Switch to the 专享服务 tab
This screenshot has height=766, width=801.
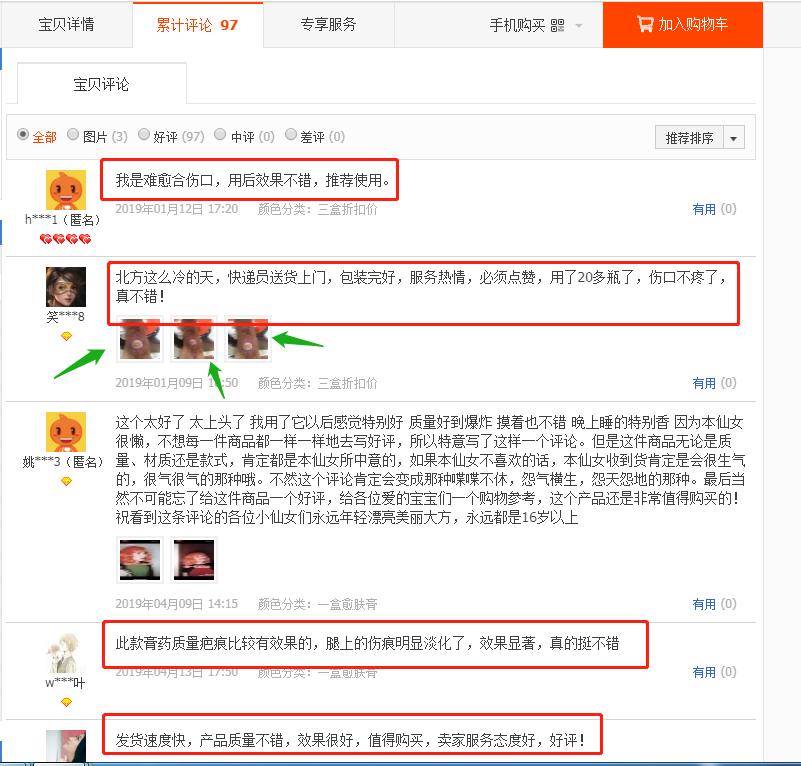(x=328, y=25)
